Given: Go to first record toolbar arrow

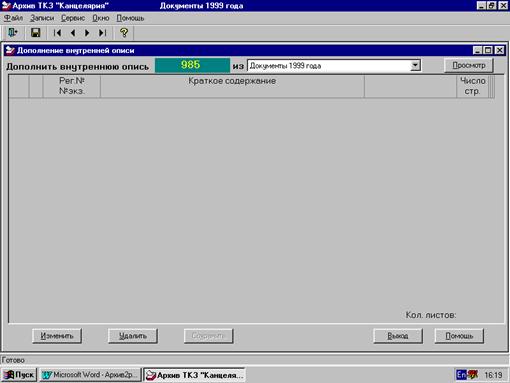Looking at the screenshot, I should [57, 33].
